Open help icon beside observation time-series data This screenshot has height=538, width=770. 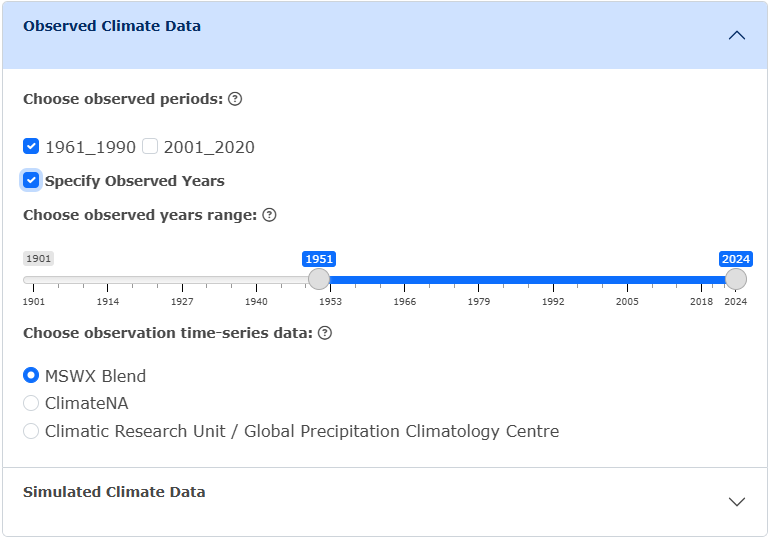[325, 333]
